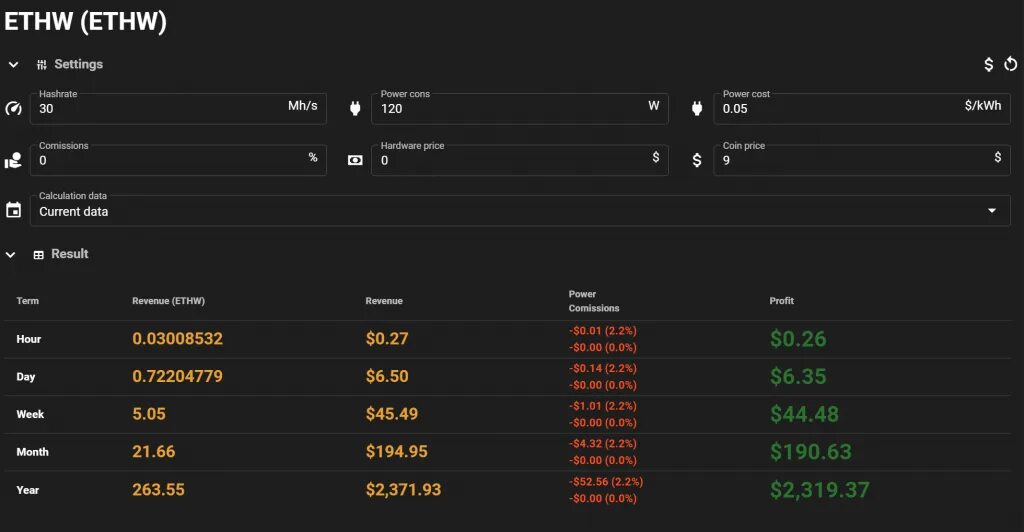The height and width of the screenshot is (532, 1024).
Task: Click the Settings sliders icon
Action: pos(42,65)
